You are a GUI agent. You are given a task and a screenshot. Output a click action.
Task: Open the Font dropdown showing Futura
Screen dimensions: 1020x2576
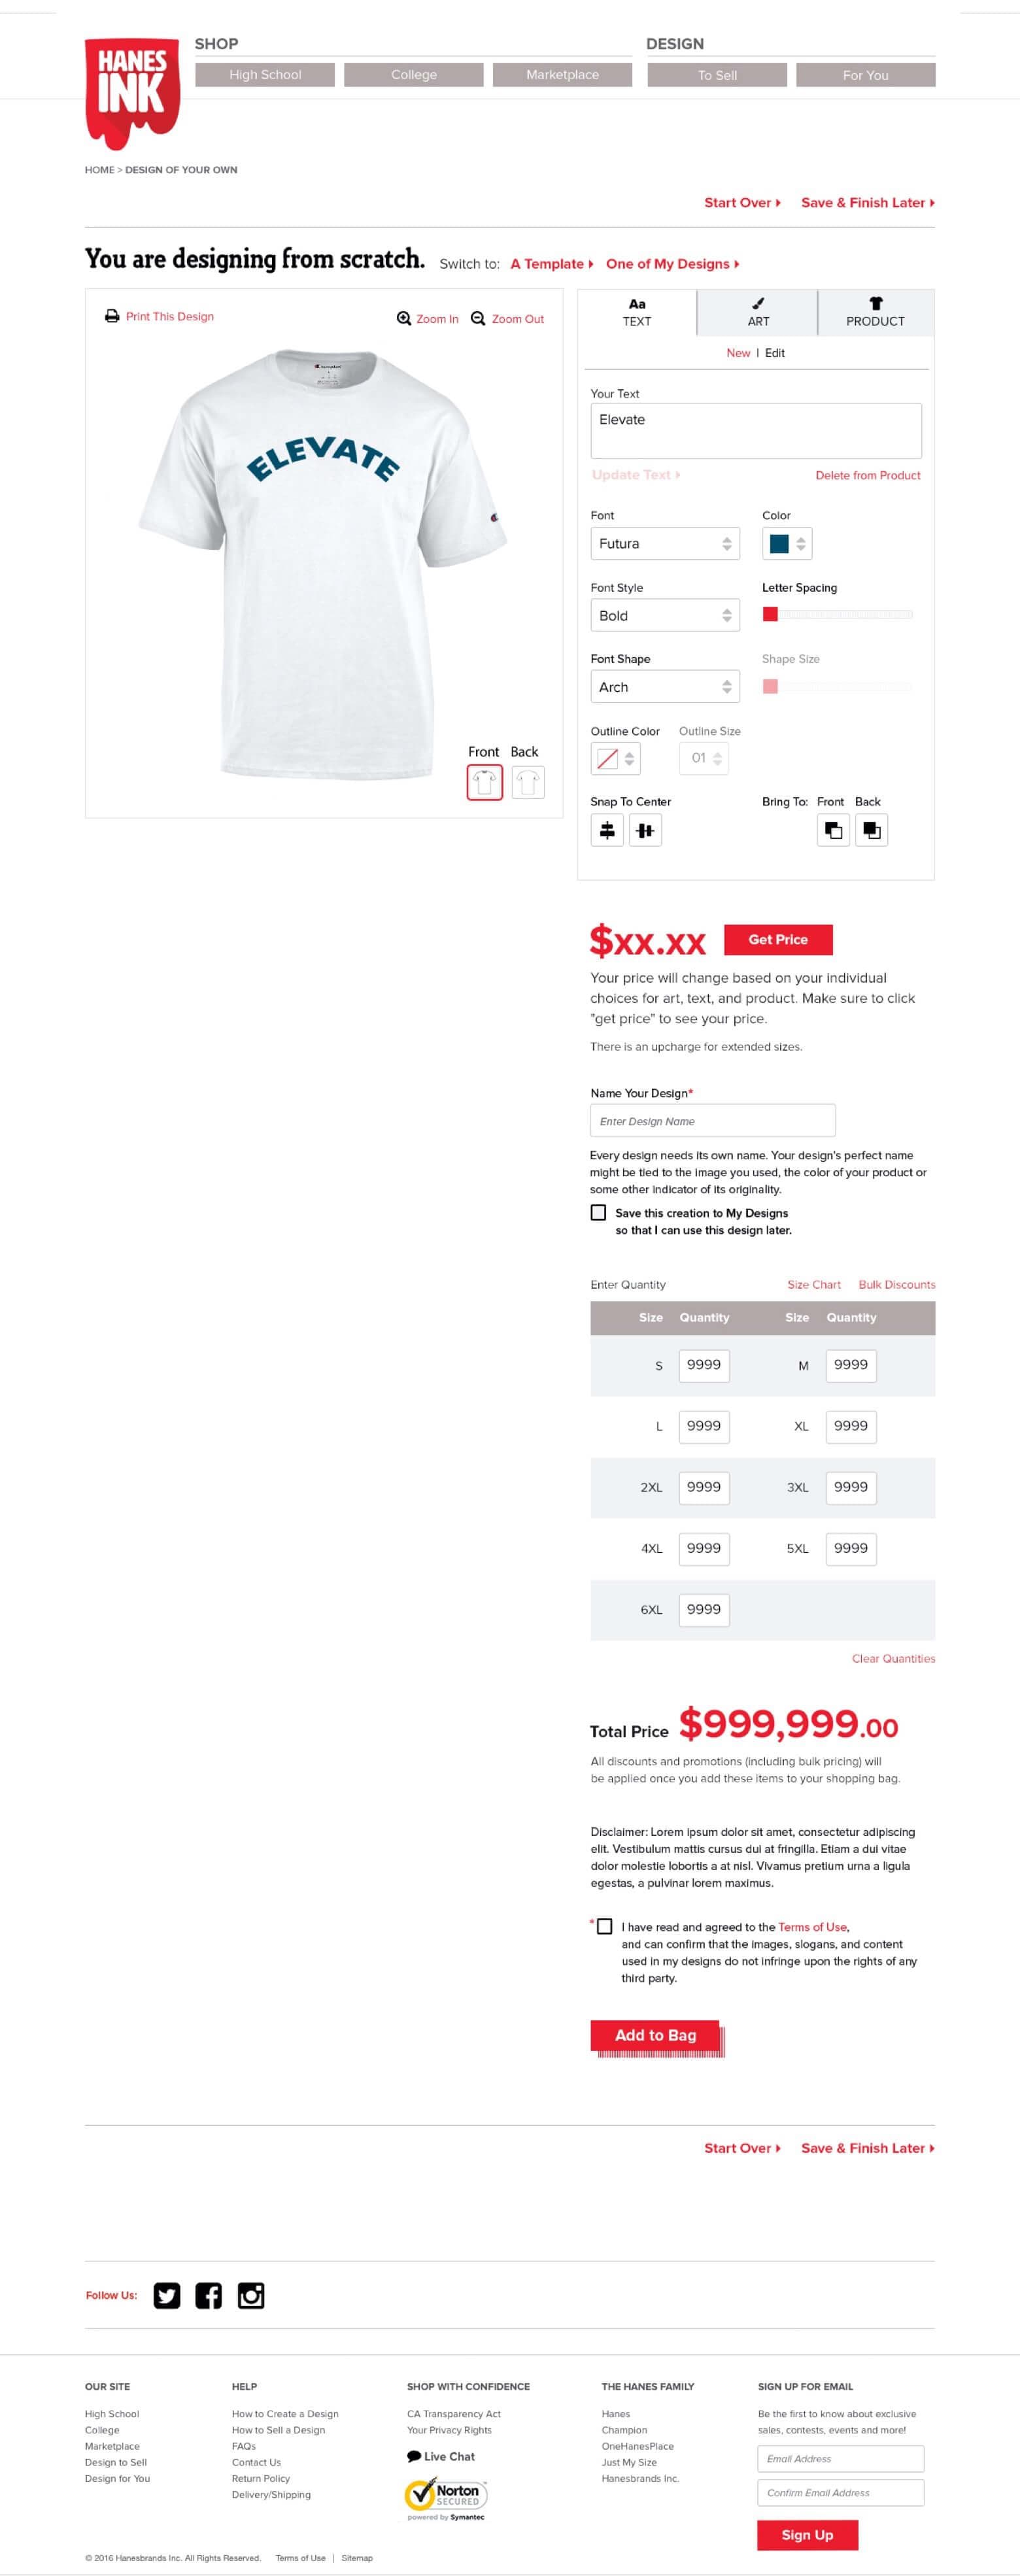(665, 544)
